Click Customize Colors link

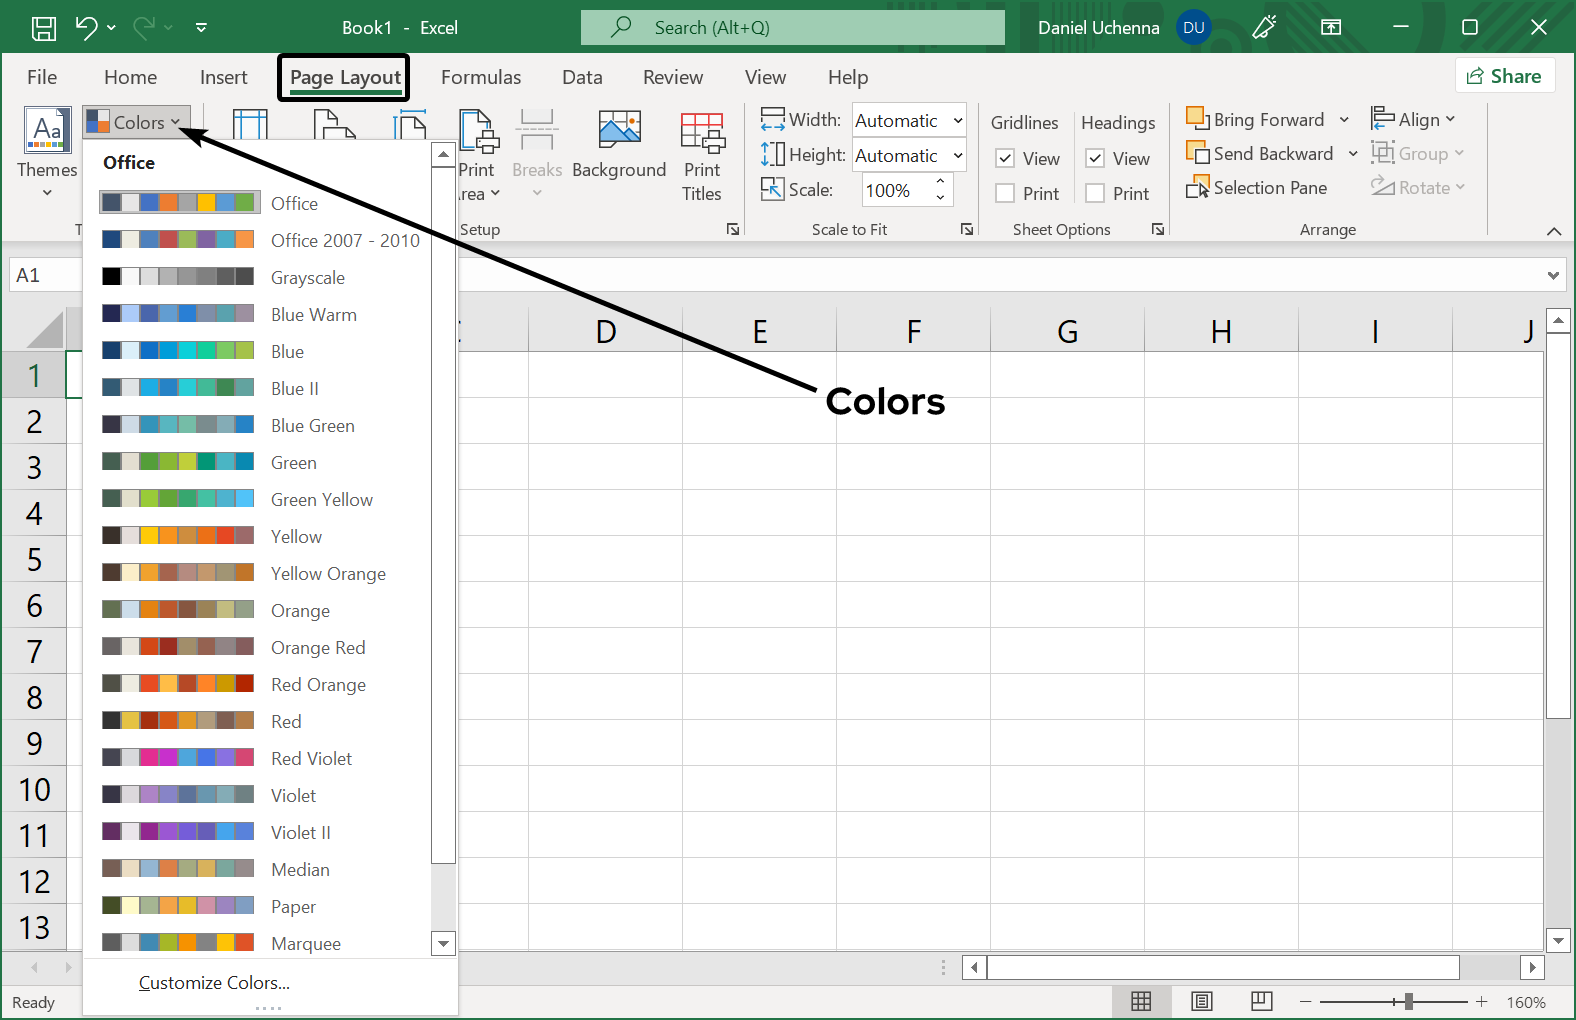214,983
